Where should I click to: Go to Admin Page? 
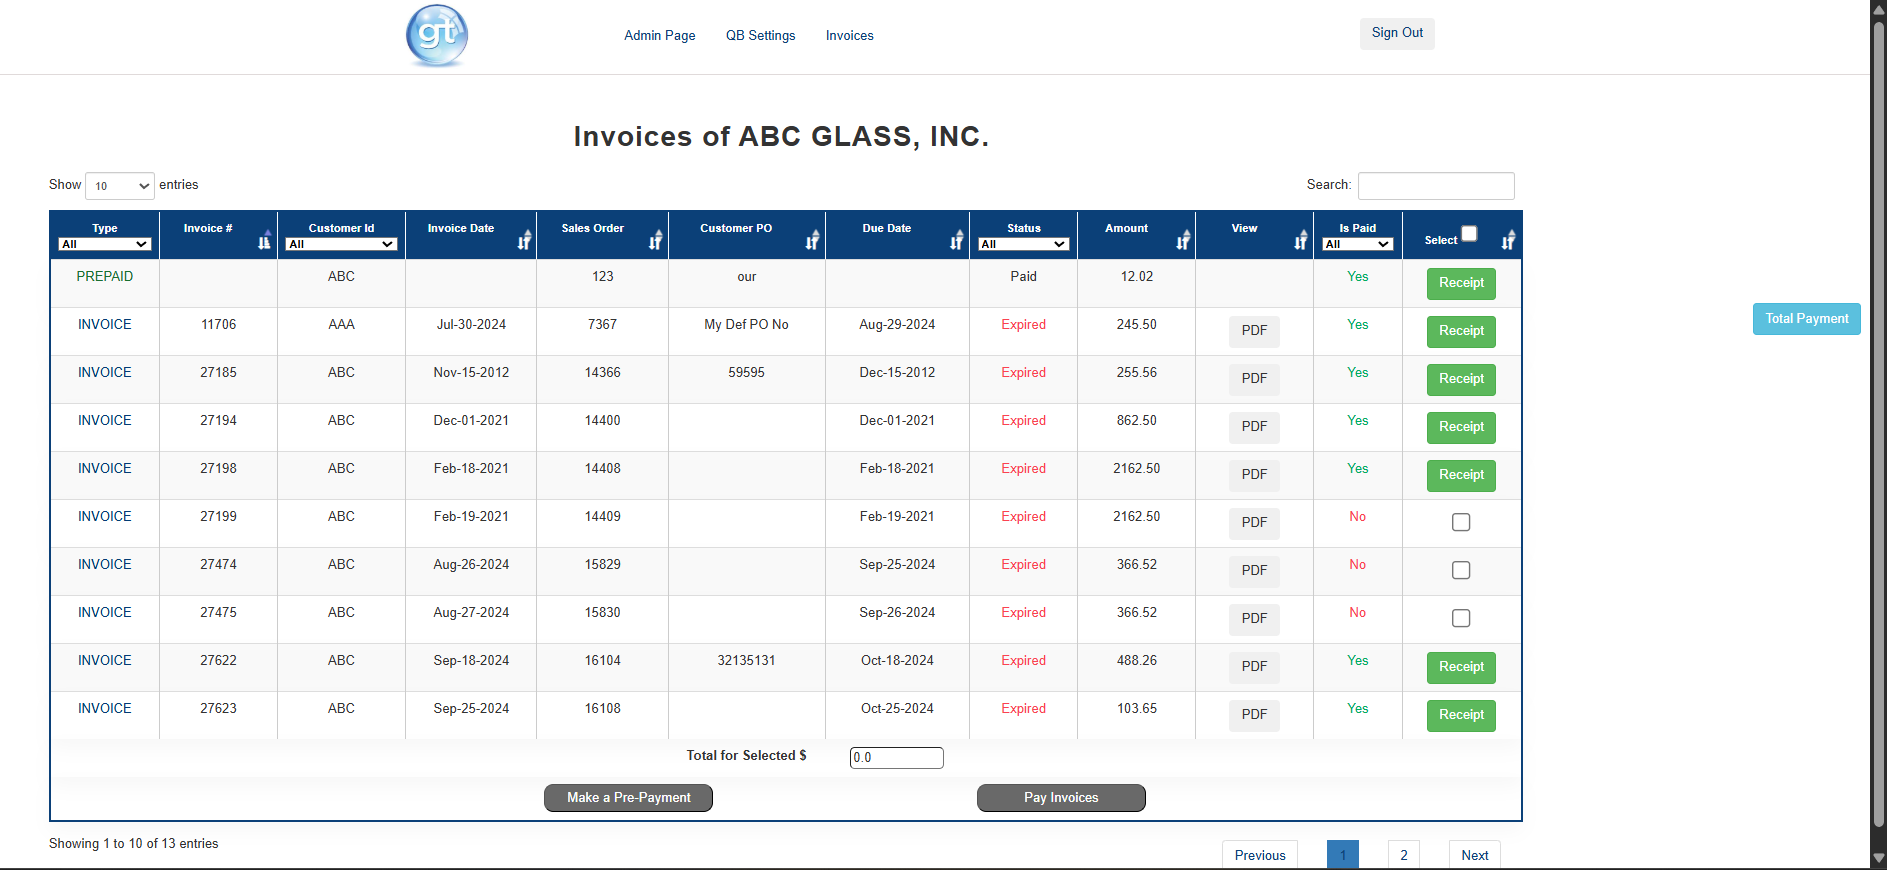coord(660,36)
